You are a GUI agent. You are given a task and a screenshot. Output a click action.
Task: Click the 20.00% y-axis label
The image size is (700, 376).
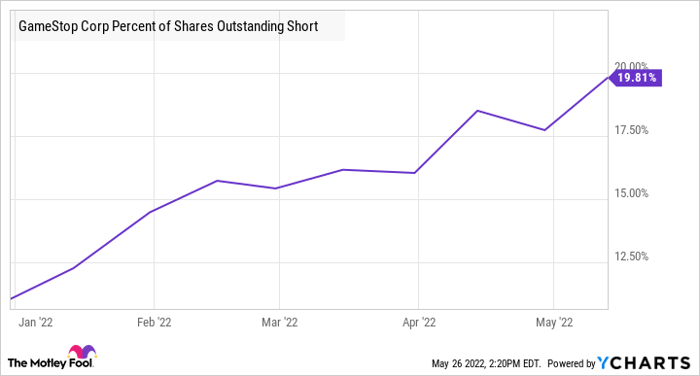coord(631,66)
